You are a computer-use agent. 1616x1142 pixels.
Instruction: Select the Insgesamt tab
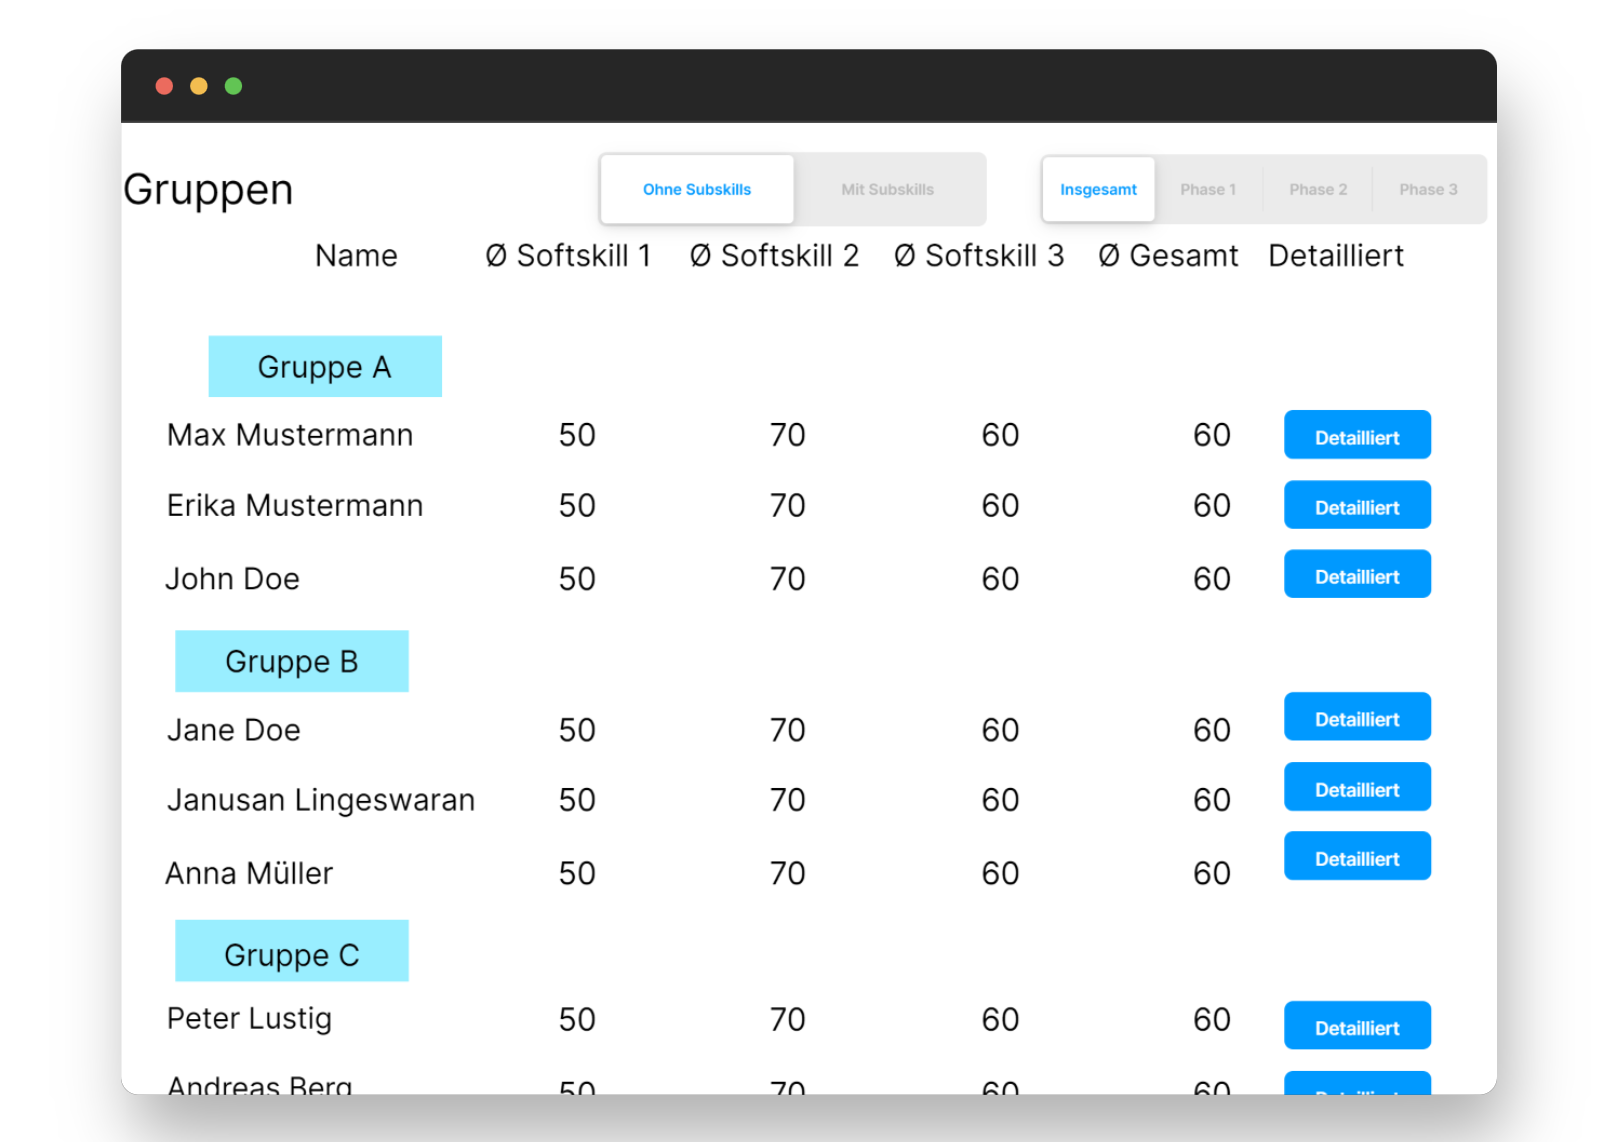pyautogui.click(x=1098, y=189)
